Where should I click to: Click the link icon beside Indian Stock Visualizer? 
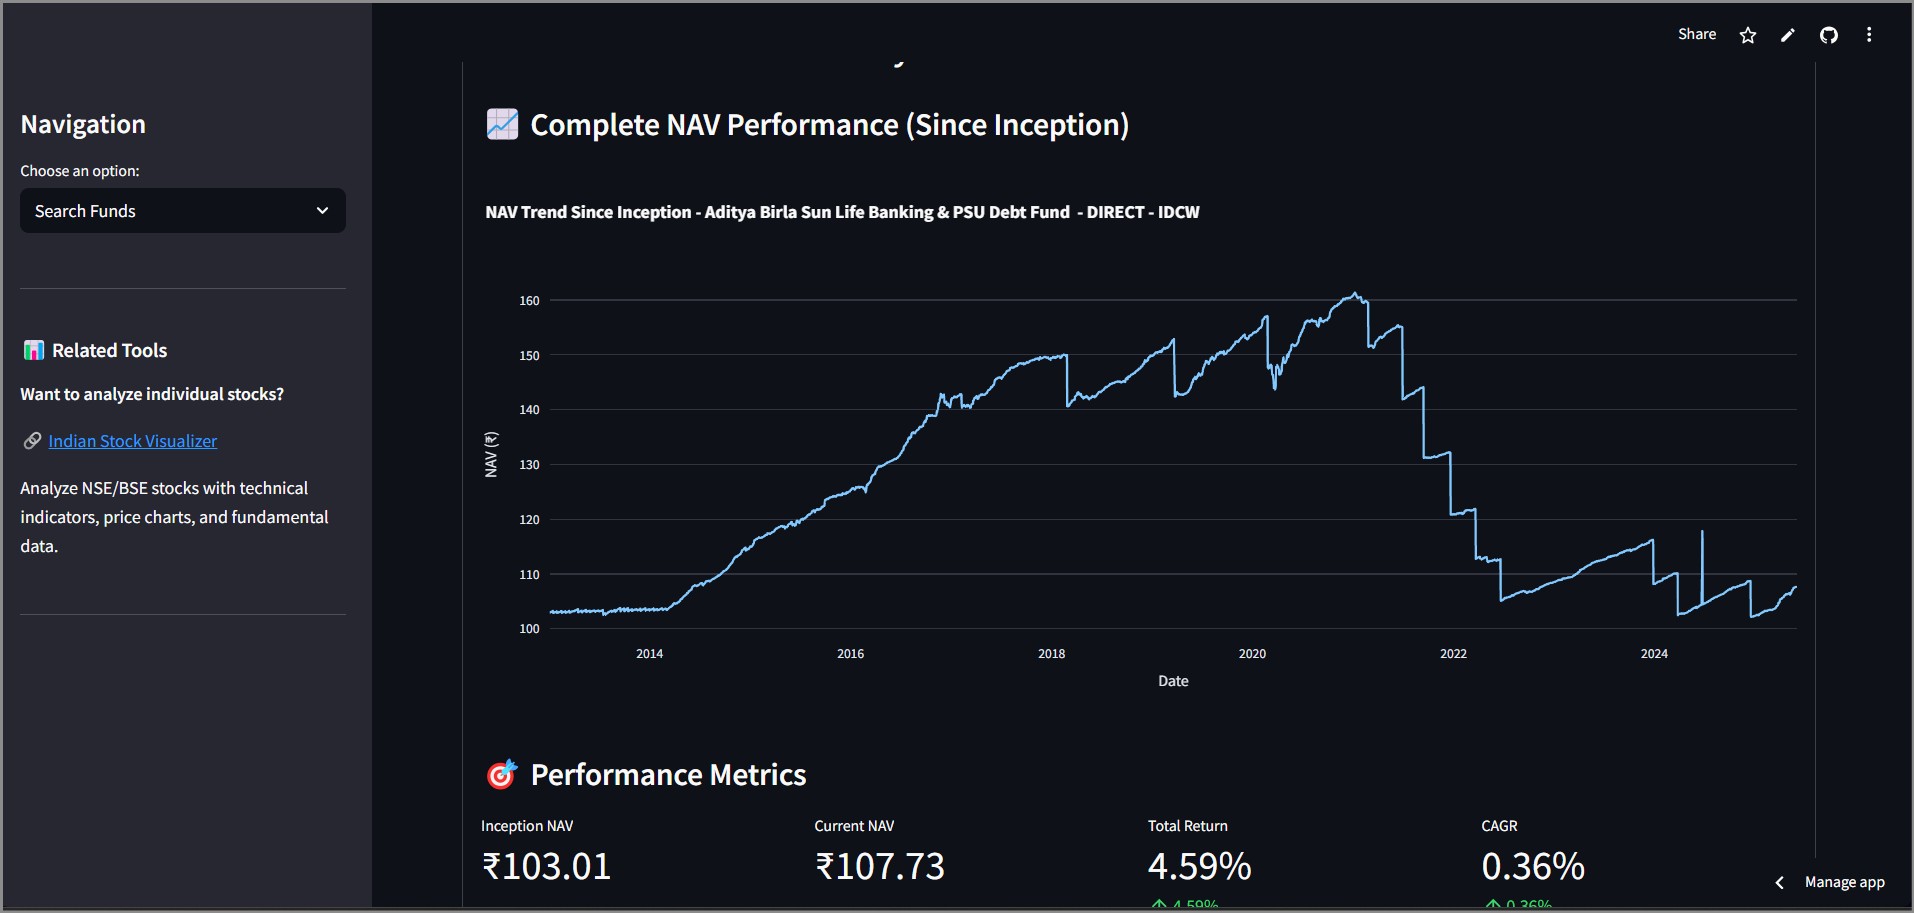(x=33, y=440)
